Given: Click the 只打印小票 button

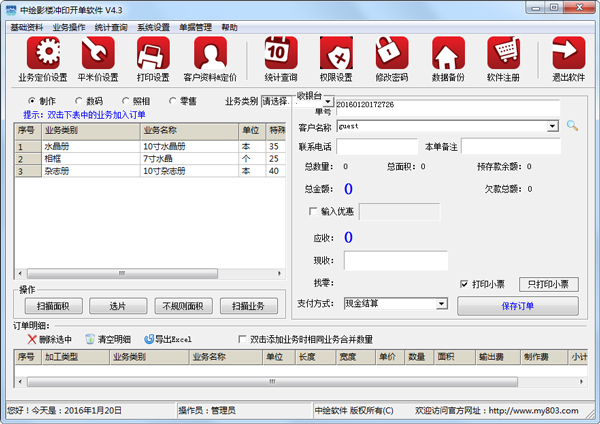Looking at the screenshot, I should (548, 284).
